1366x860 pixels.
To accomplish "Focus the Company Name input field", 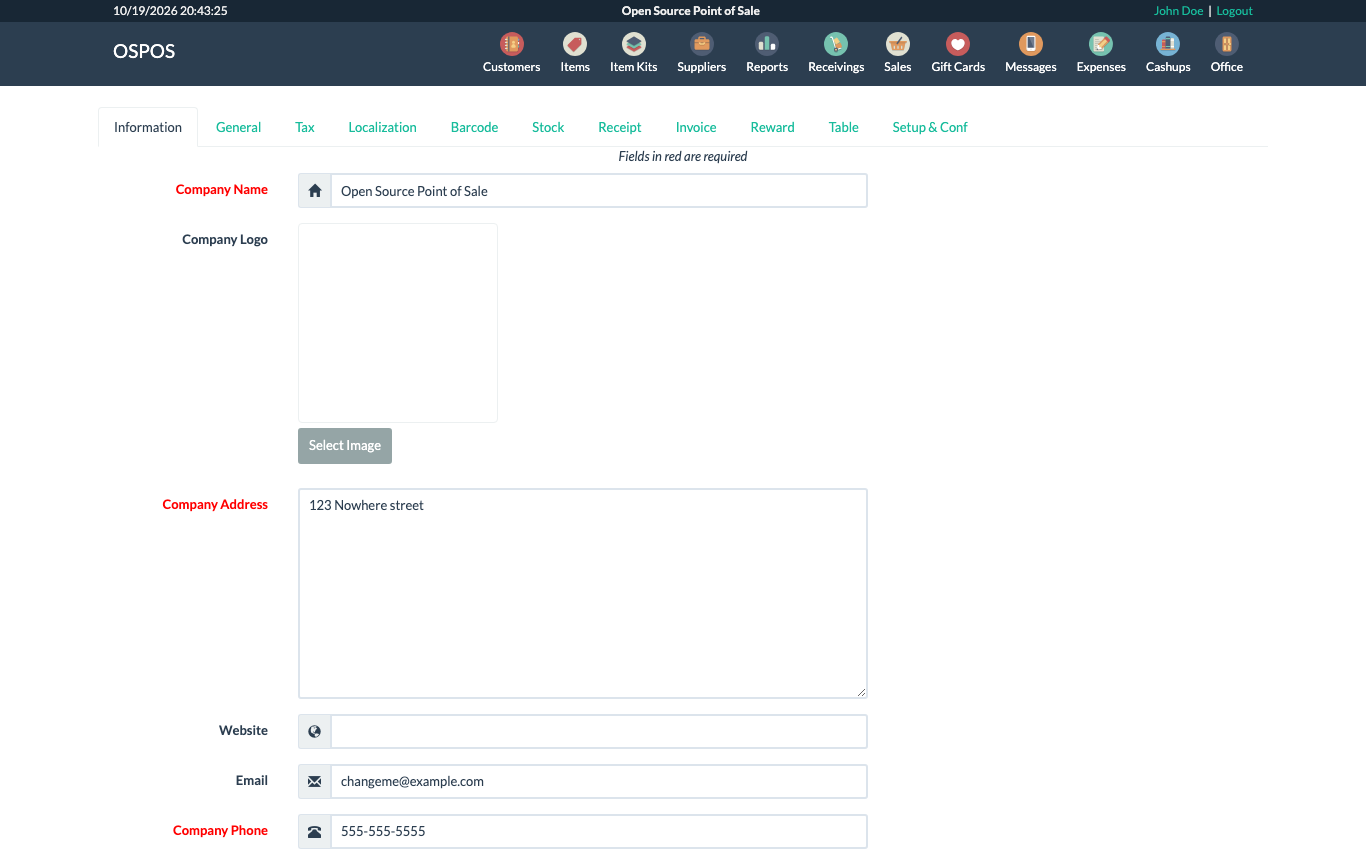I will [x=599, y=191].
